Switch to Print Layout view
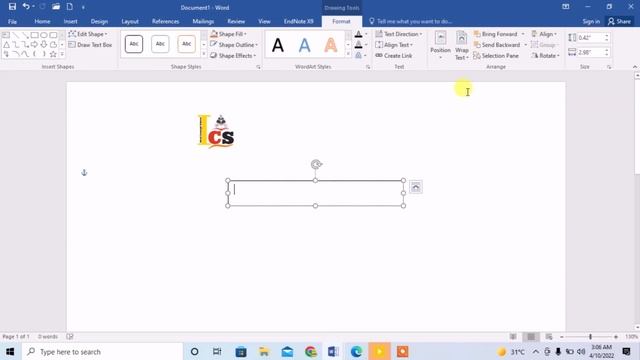 click(x=531, y=337)
